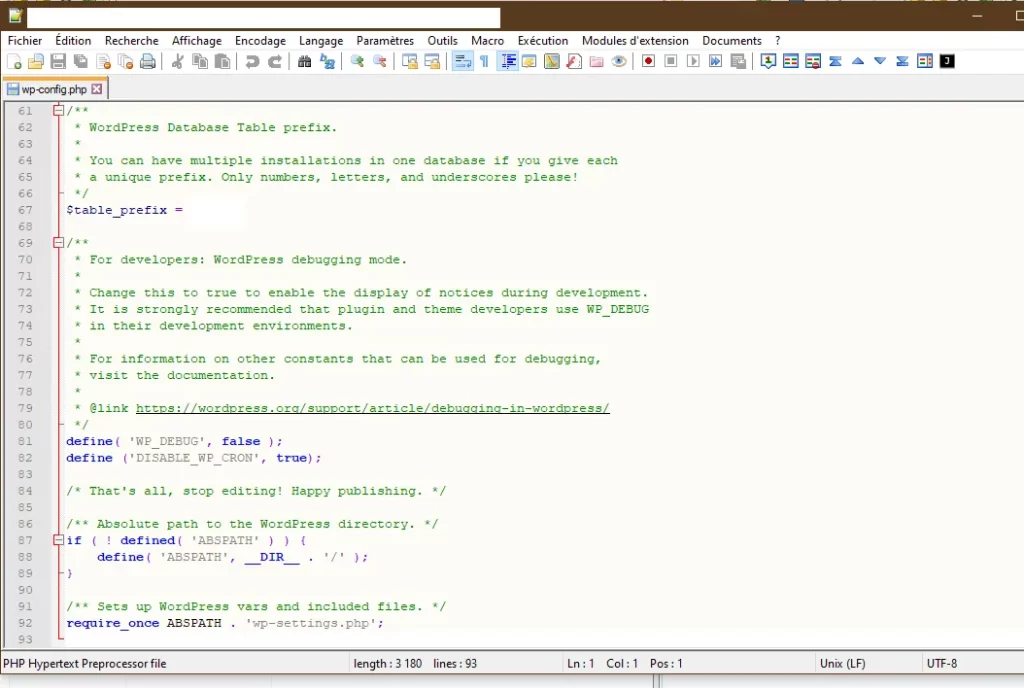
Task: Stop macro recording with the square icon
Action: (671, 61)
